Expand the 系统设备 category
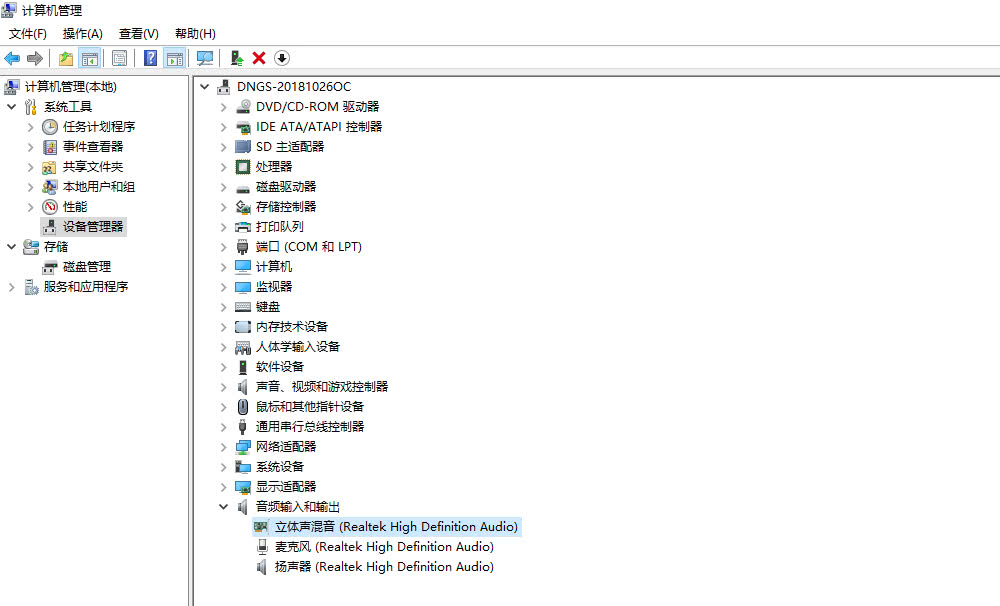The height and width of the screenshot is (606, 1000). point(223,468)
